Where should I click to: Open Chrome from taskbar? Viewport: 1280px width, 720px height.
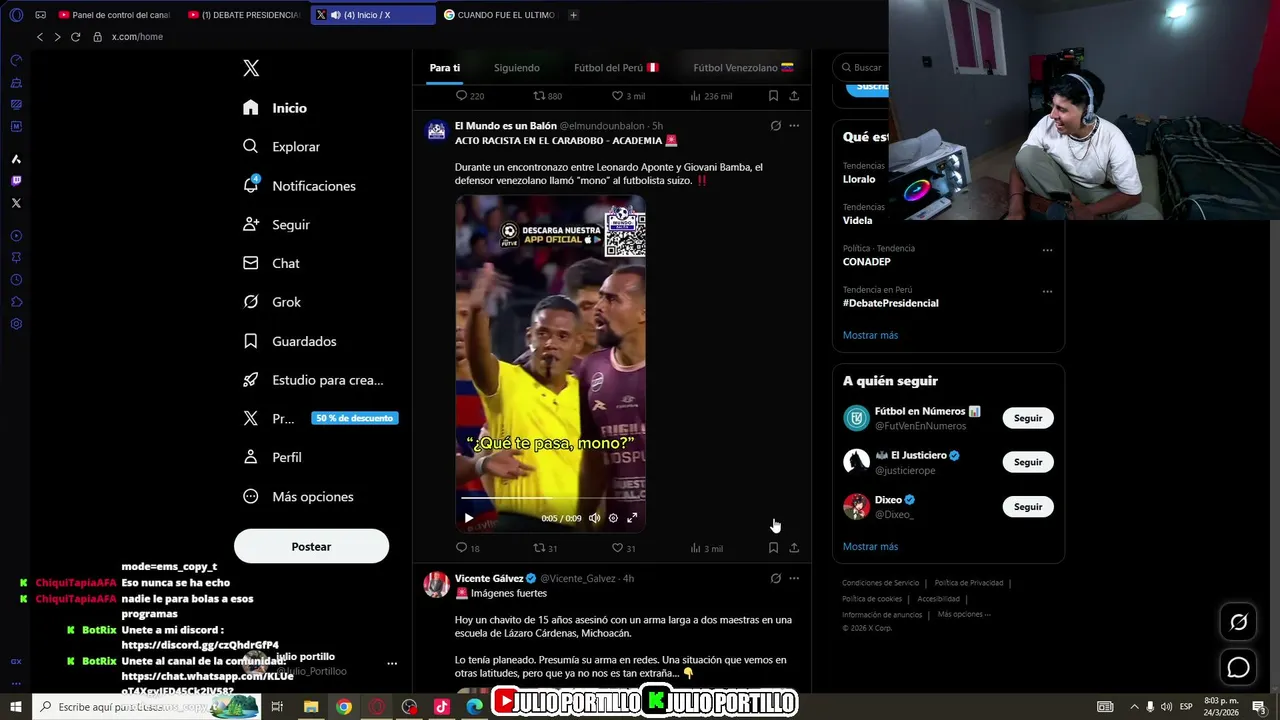pos(344,707)
